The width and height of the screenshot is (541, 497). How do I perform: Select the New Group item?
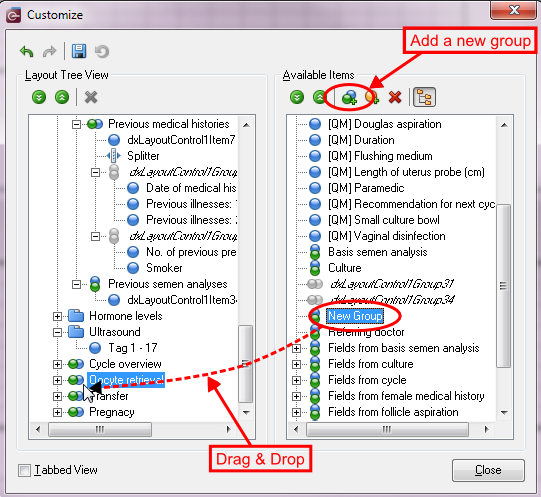pyautogui.click(x=355, y=316)
